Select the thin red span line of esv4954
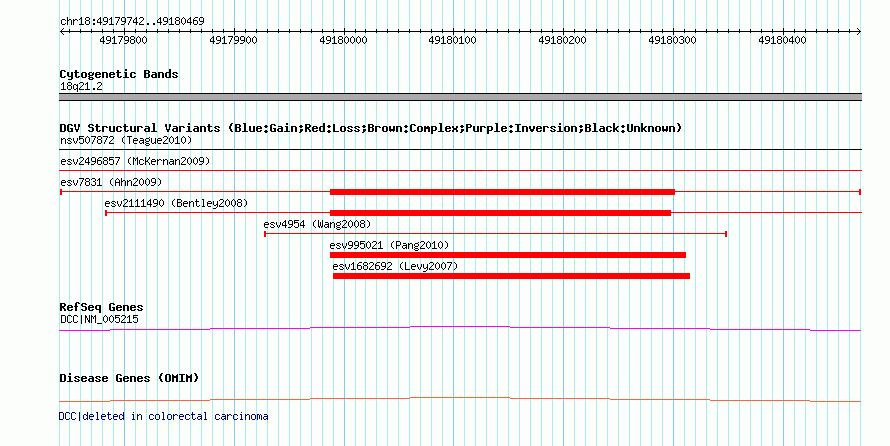 tap(496, 234)
